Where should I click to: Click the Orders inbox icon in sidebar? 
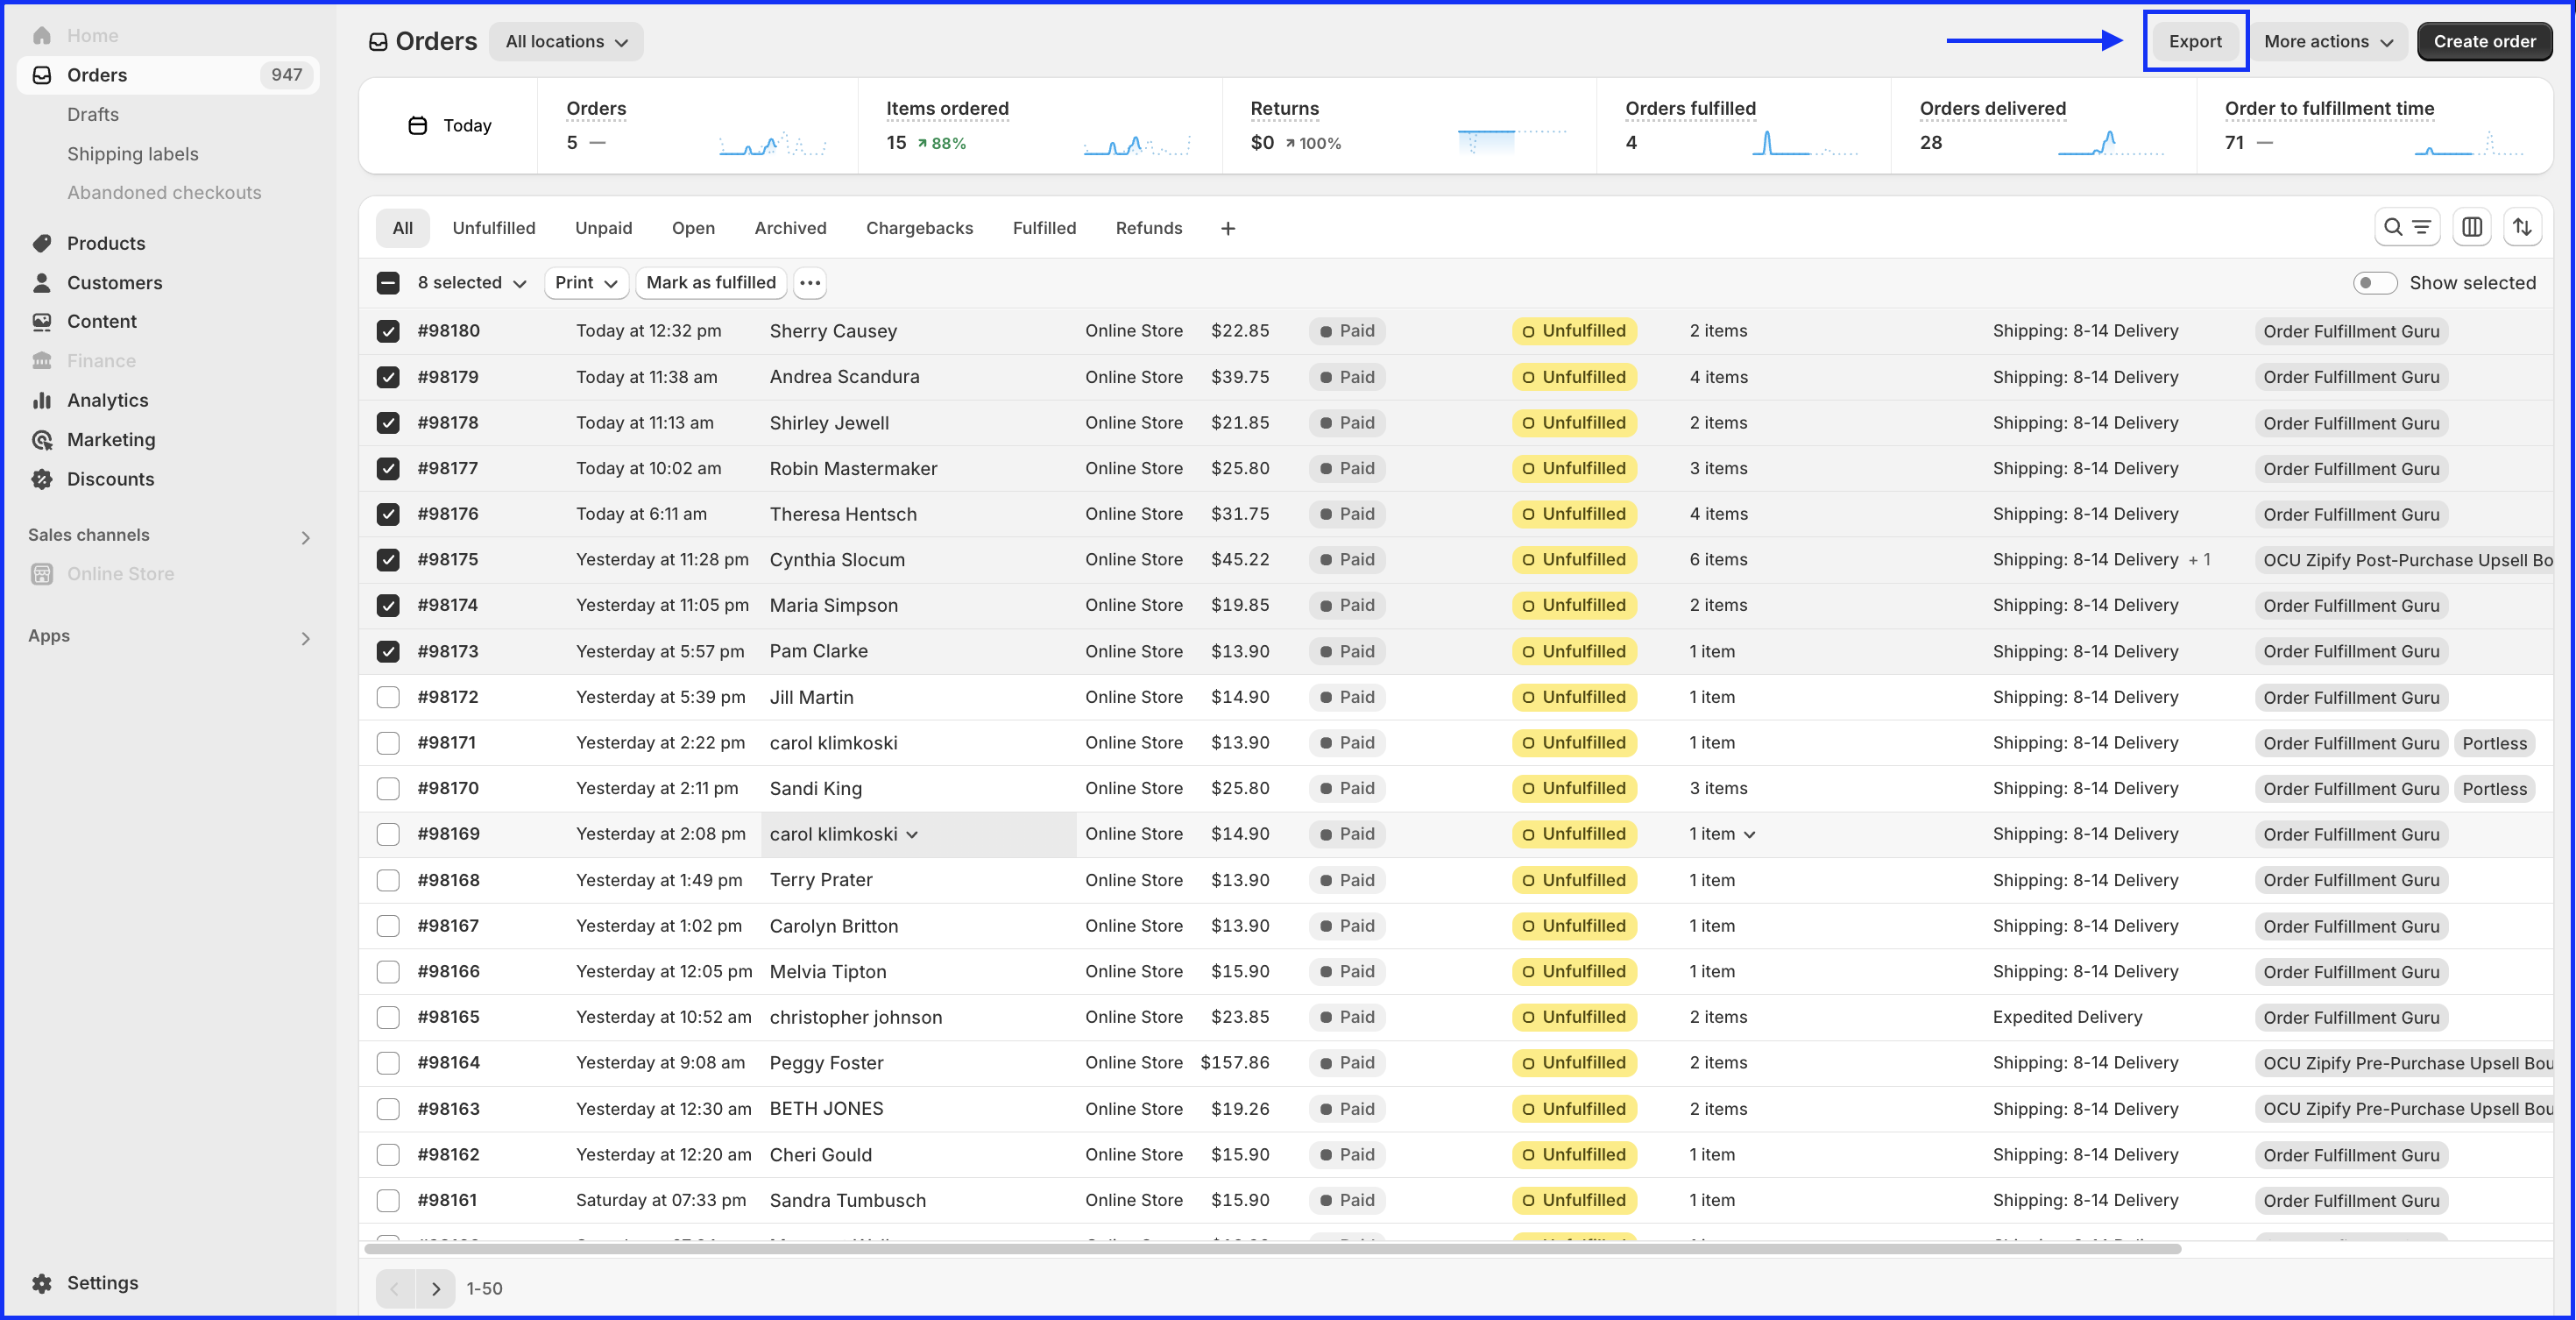coord(42,75)
